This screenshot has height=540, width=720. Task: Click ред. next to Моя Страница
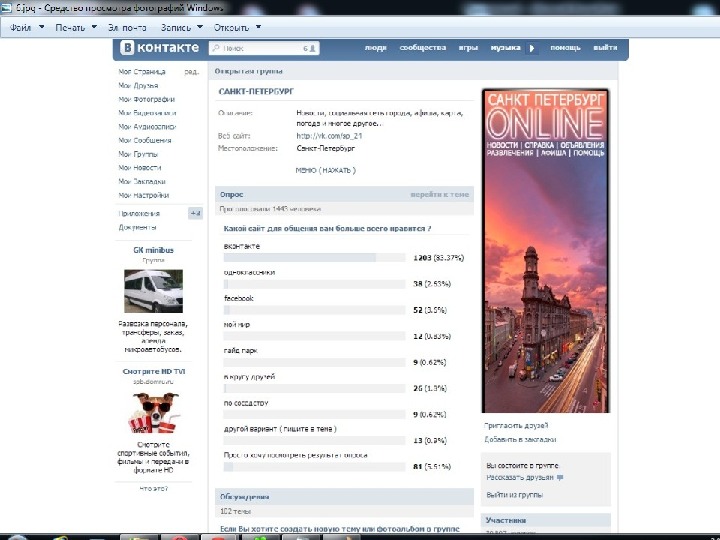point(191,72)
